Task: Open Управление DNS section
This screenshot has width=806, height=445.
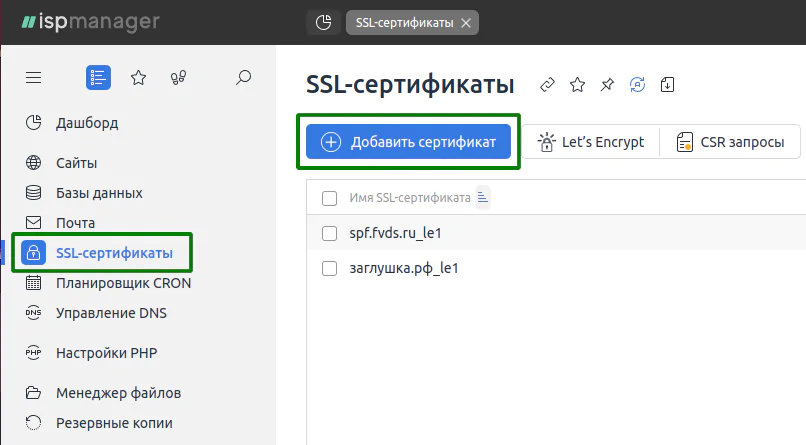Action: (111, 313)
